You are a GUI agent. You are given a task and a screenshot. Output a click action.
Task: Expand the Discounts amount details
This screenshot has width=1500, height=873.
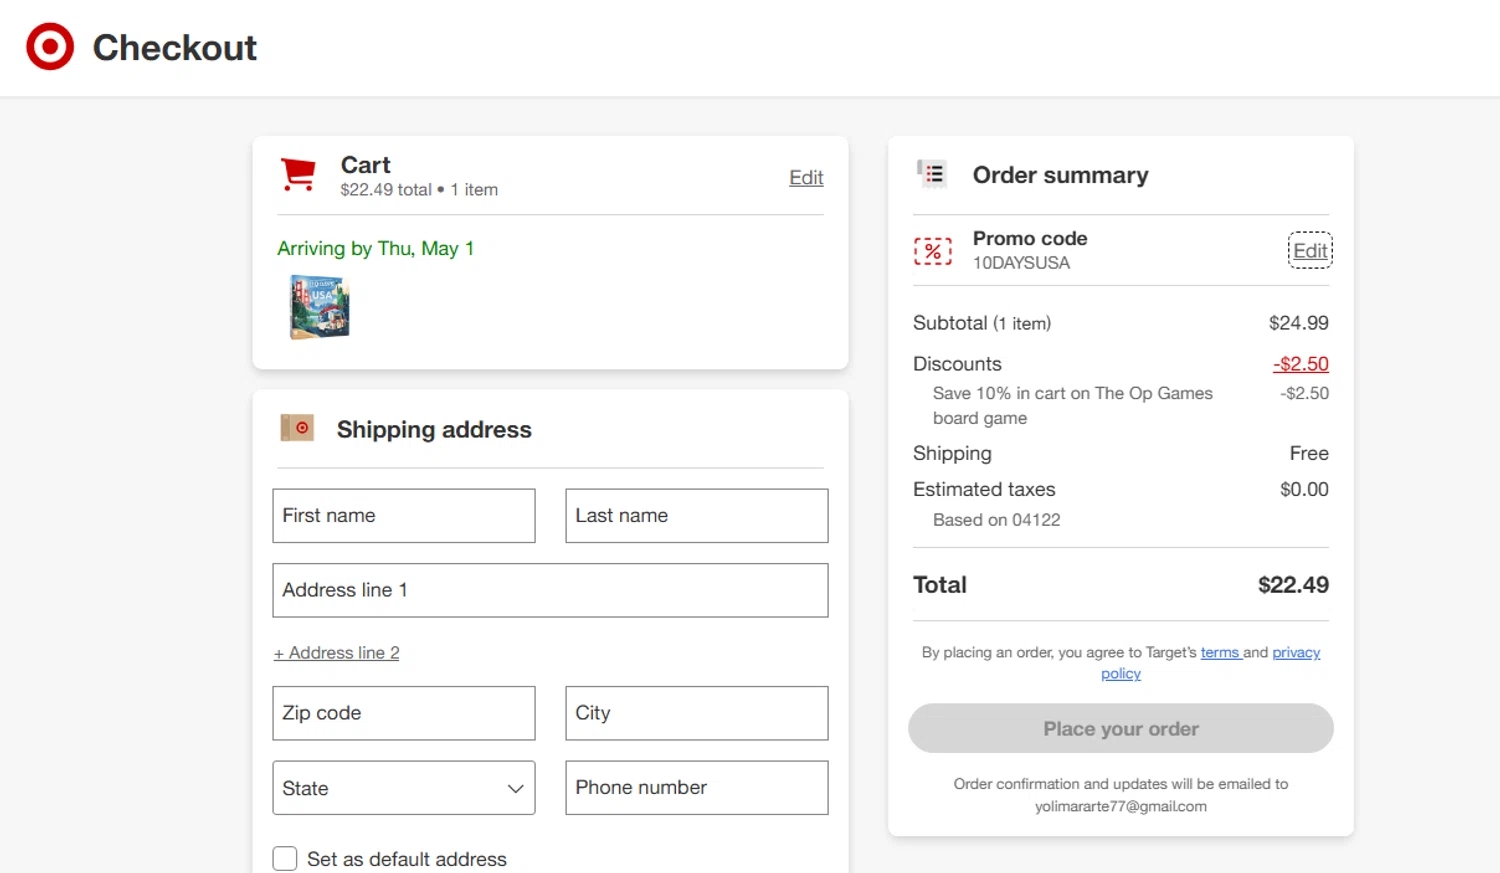(x=1300, y=364)
